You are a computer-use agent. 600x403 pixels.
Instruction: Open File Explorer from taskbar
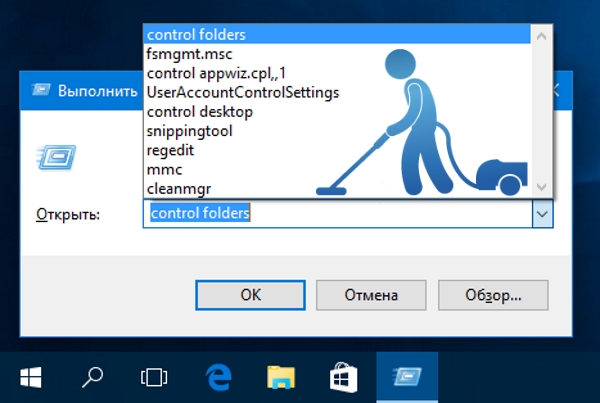click(281, 377)
